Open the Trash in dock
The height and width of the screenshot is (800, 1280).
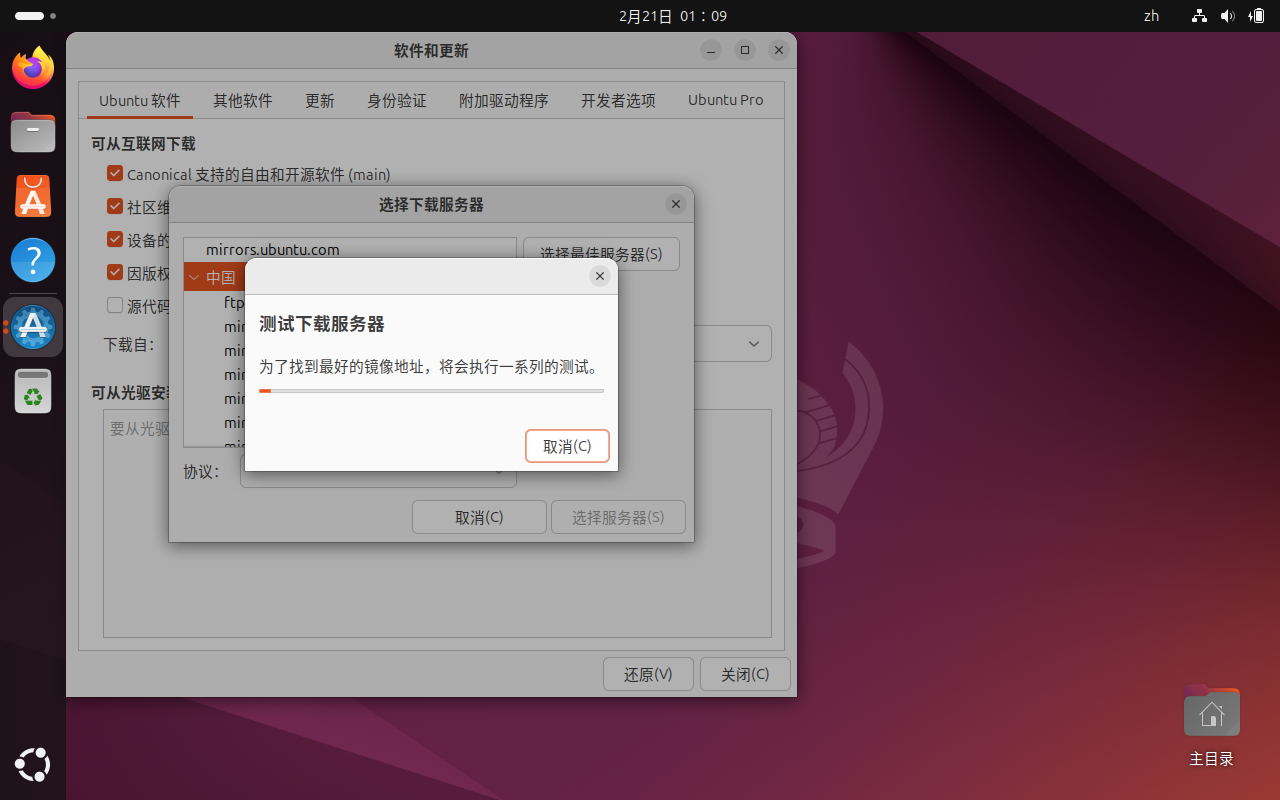33,391
